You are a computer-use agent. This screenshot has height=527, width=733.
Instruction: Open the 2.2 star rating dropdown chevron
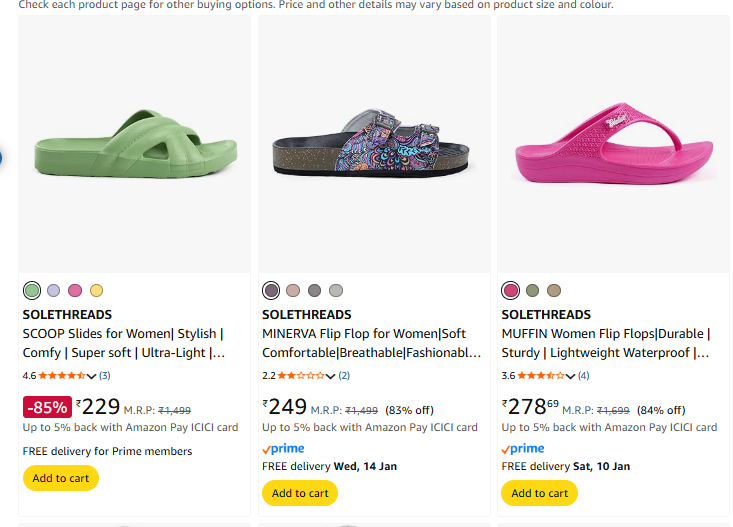(332, 376)
